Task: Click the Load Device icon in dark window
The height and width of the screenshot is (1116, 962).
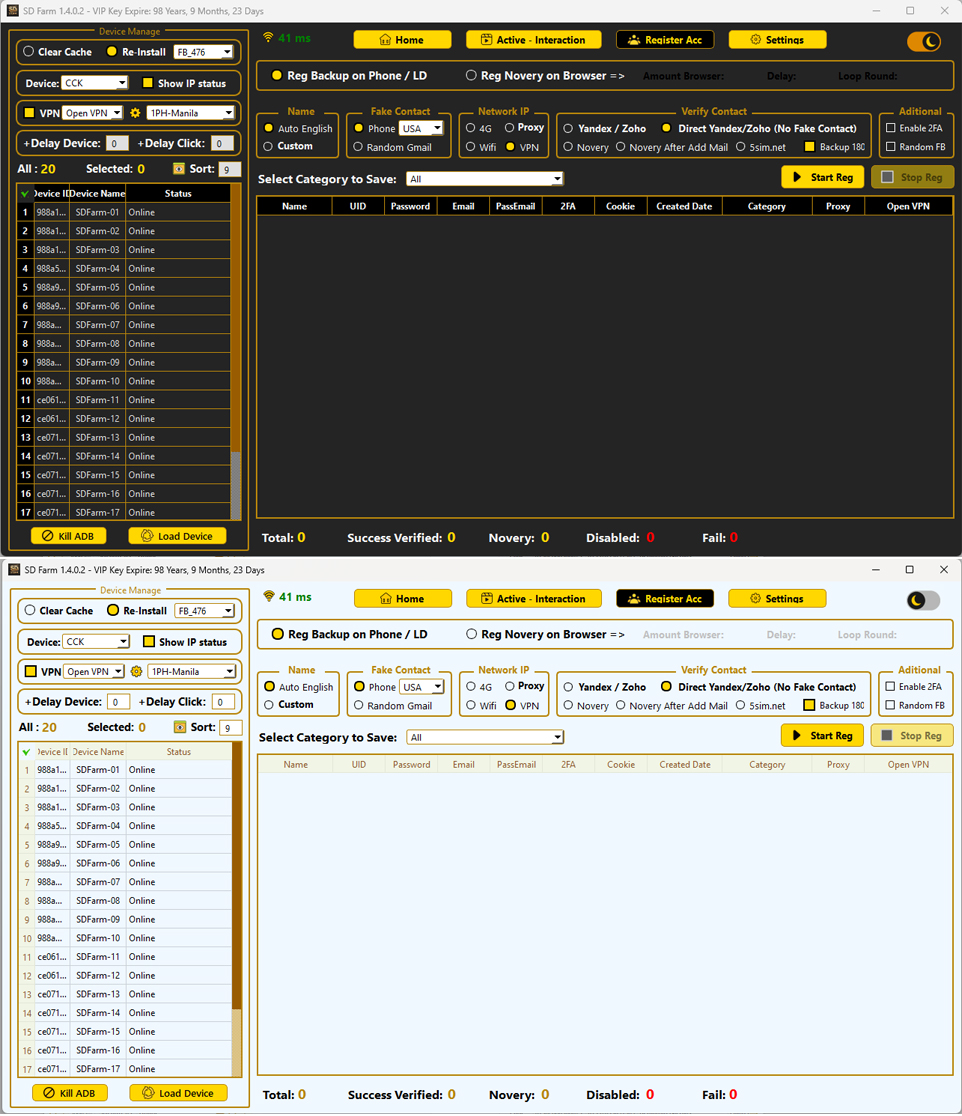Action: pos(147,536)
